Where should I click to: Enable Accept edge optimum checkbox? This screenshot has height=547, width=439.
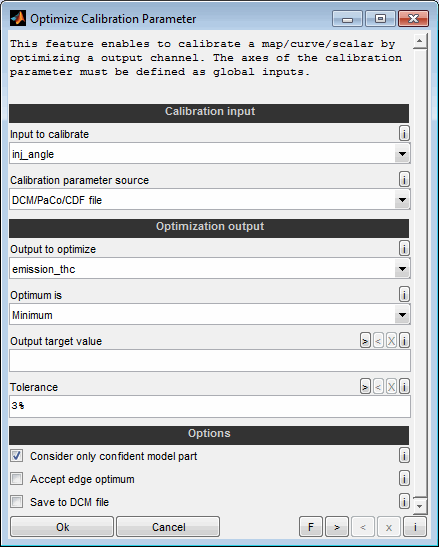tap(16, 479)
